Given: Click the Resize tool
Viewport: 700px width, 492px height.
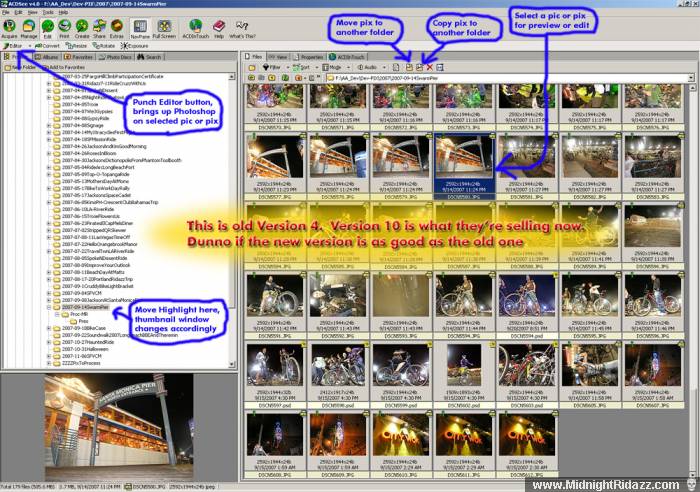Looking at the screenshot, I should (76, 46).
